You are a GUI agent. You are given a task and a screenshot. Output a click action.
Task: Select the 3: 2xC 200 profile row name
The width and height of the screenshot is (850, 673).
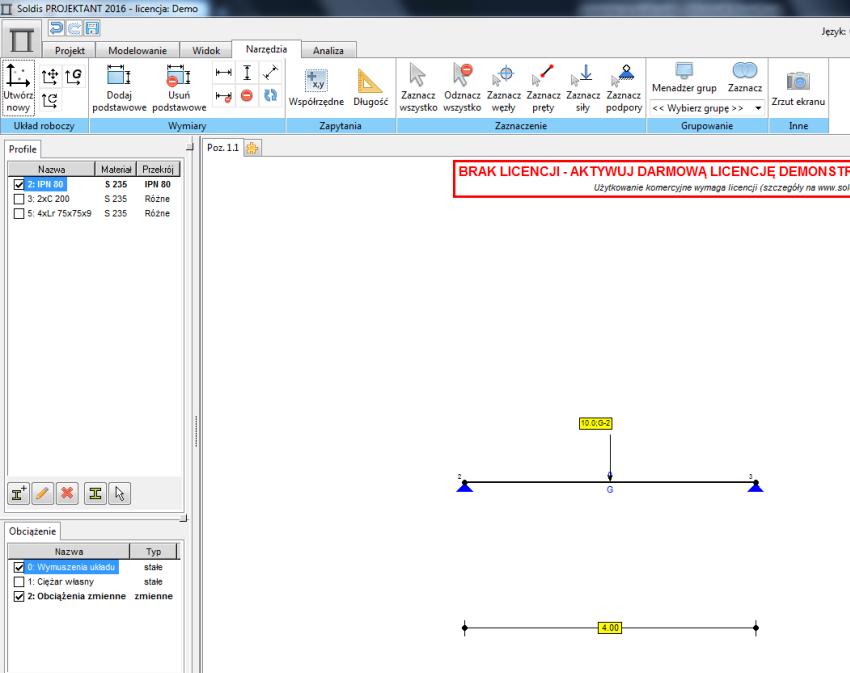pyautogui.click(x=48, y=199)
